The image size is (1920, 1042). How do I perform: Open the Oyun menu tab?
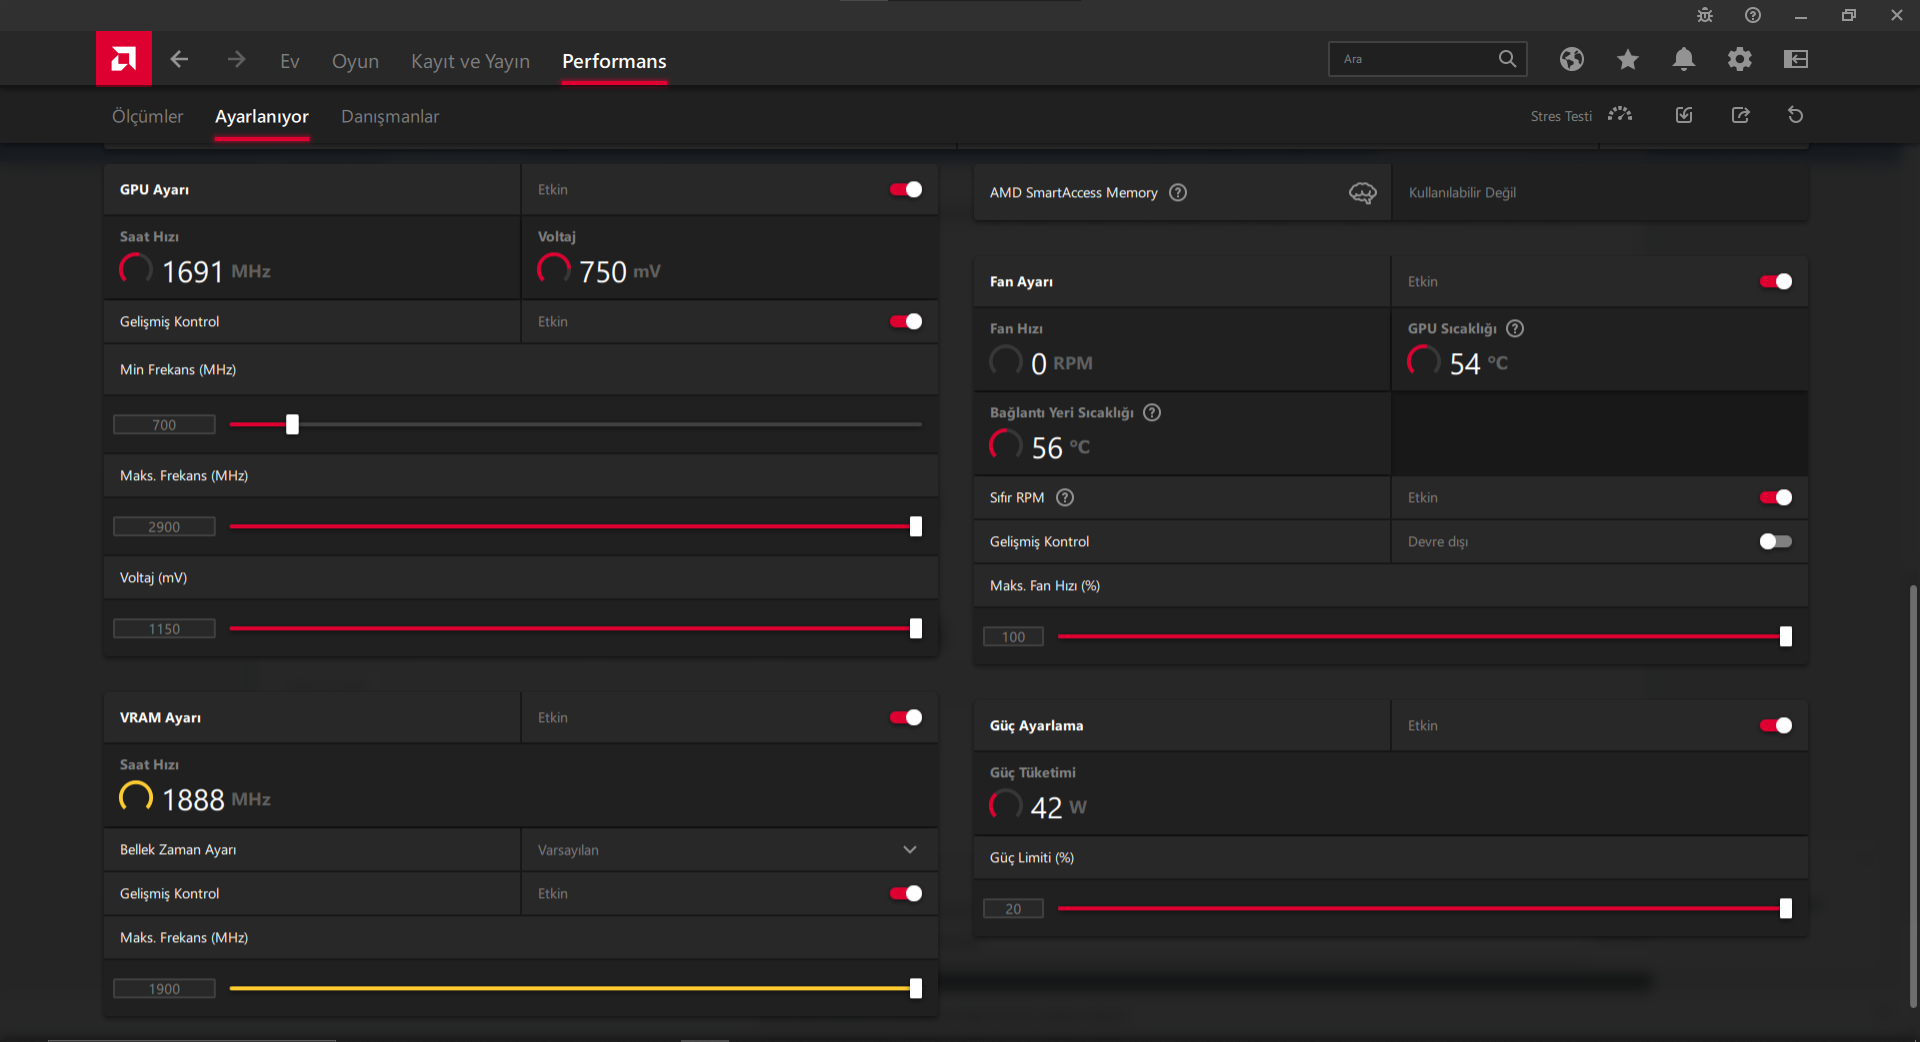coord(355,62)
